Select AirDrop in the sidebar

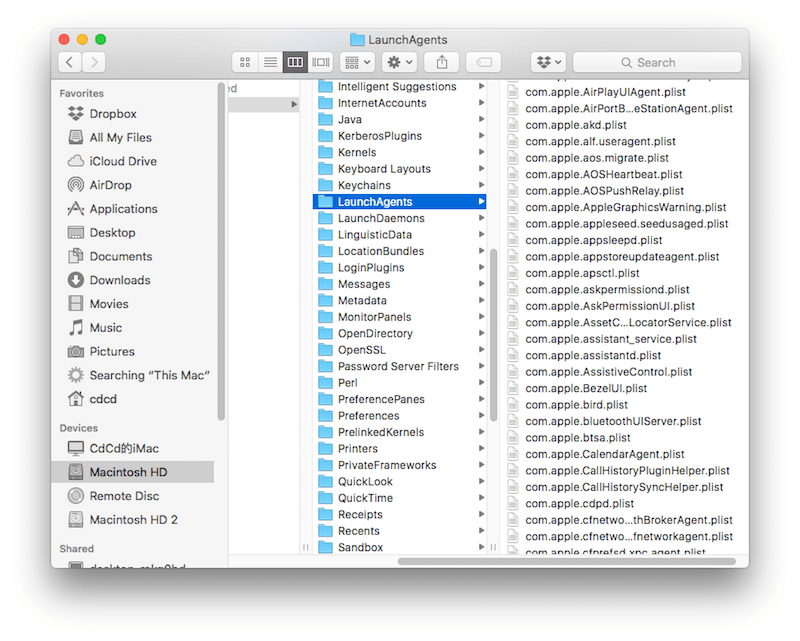point(133,185)
